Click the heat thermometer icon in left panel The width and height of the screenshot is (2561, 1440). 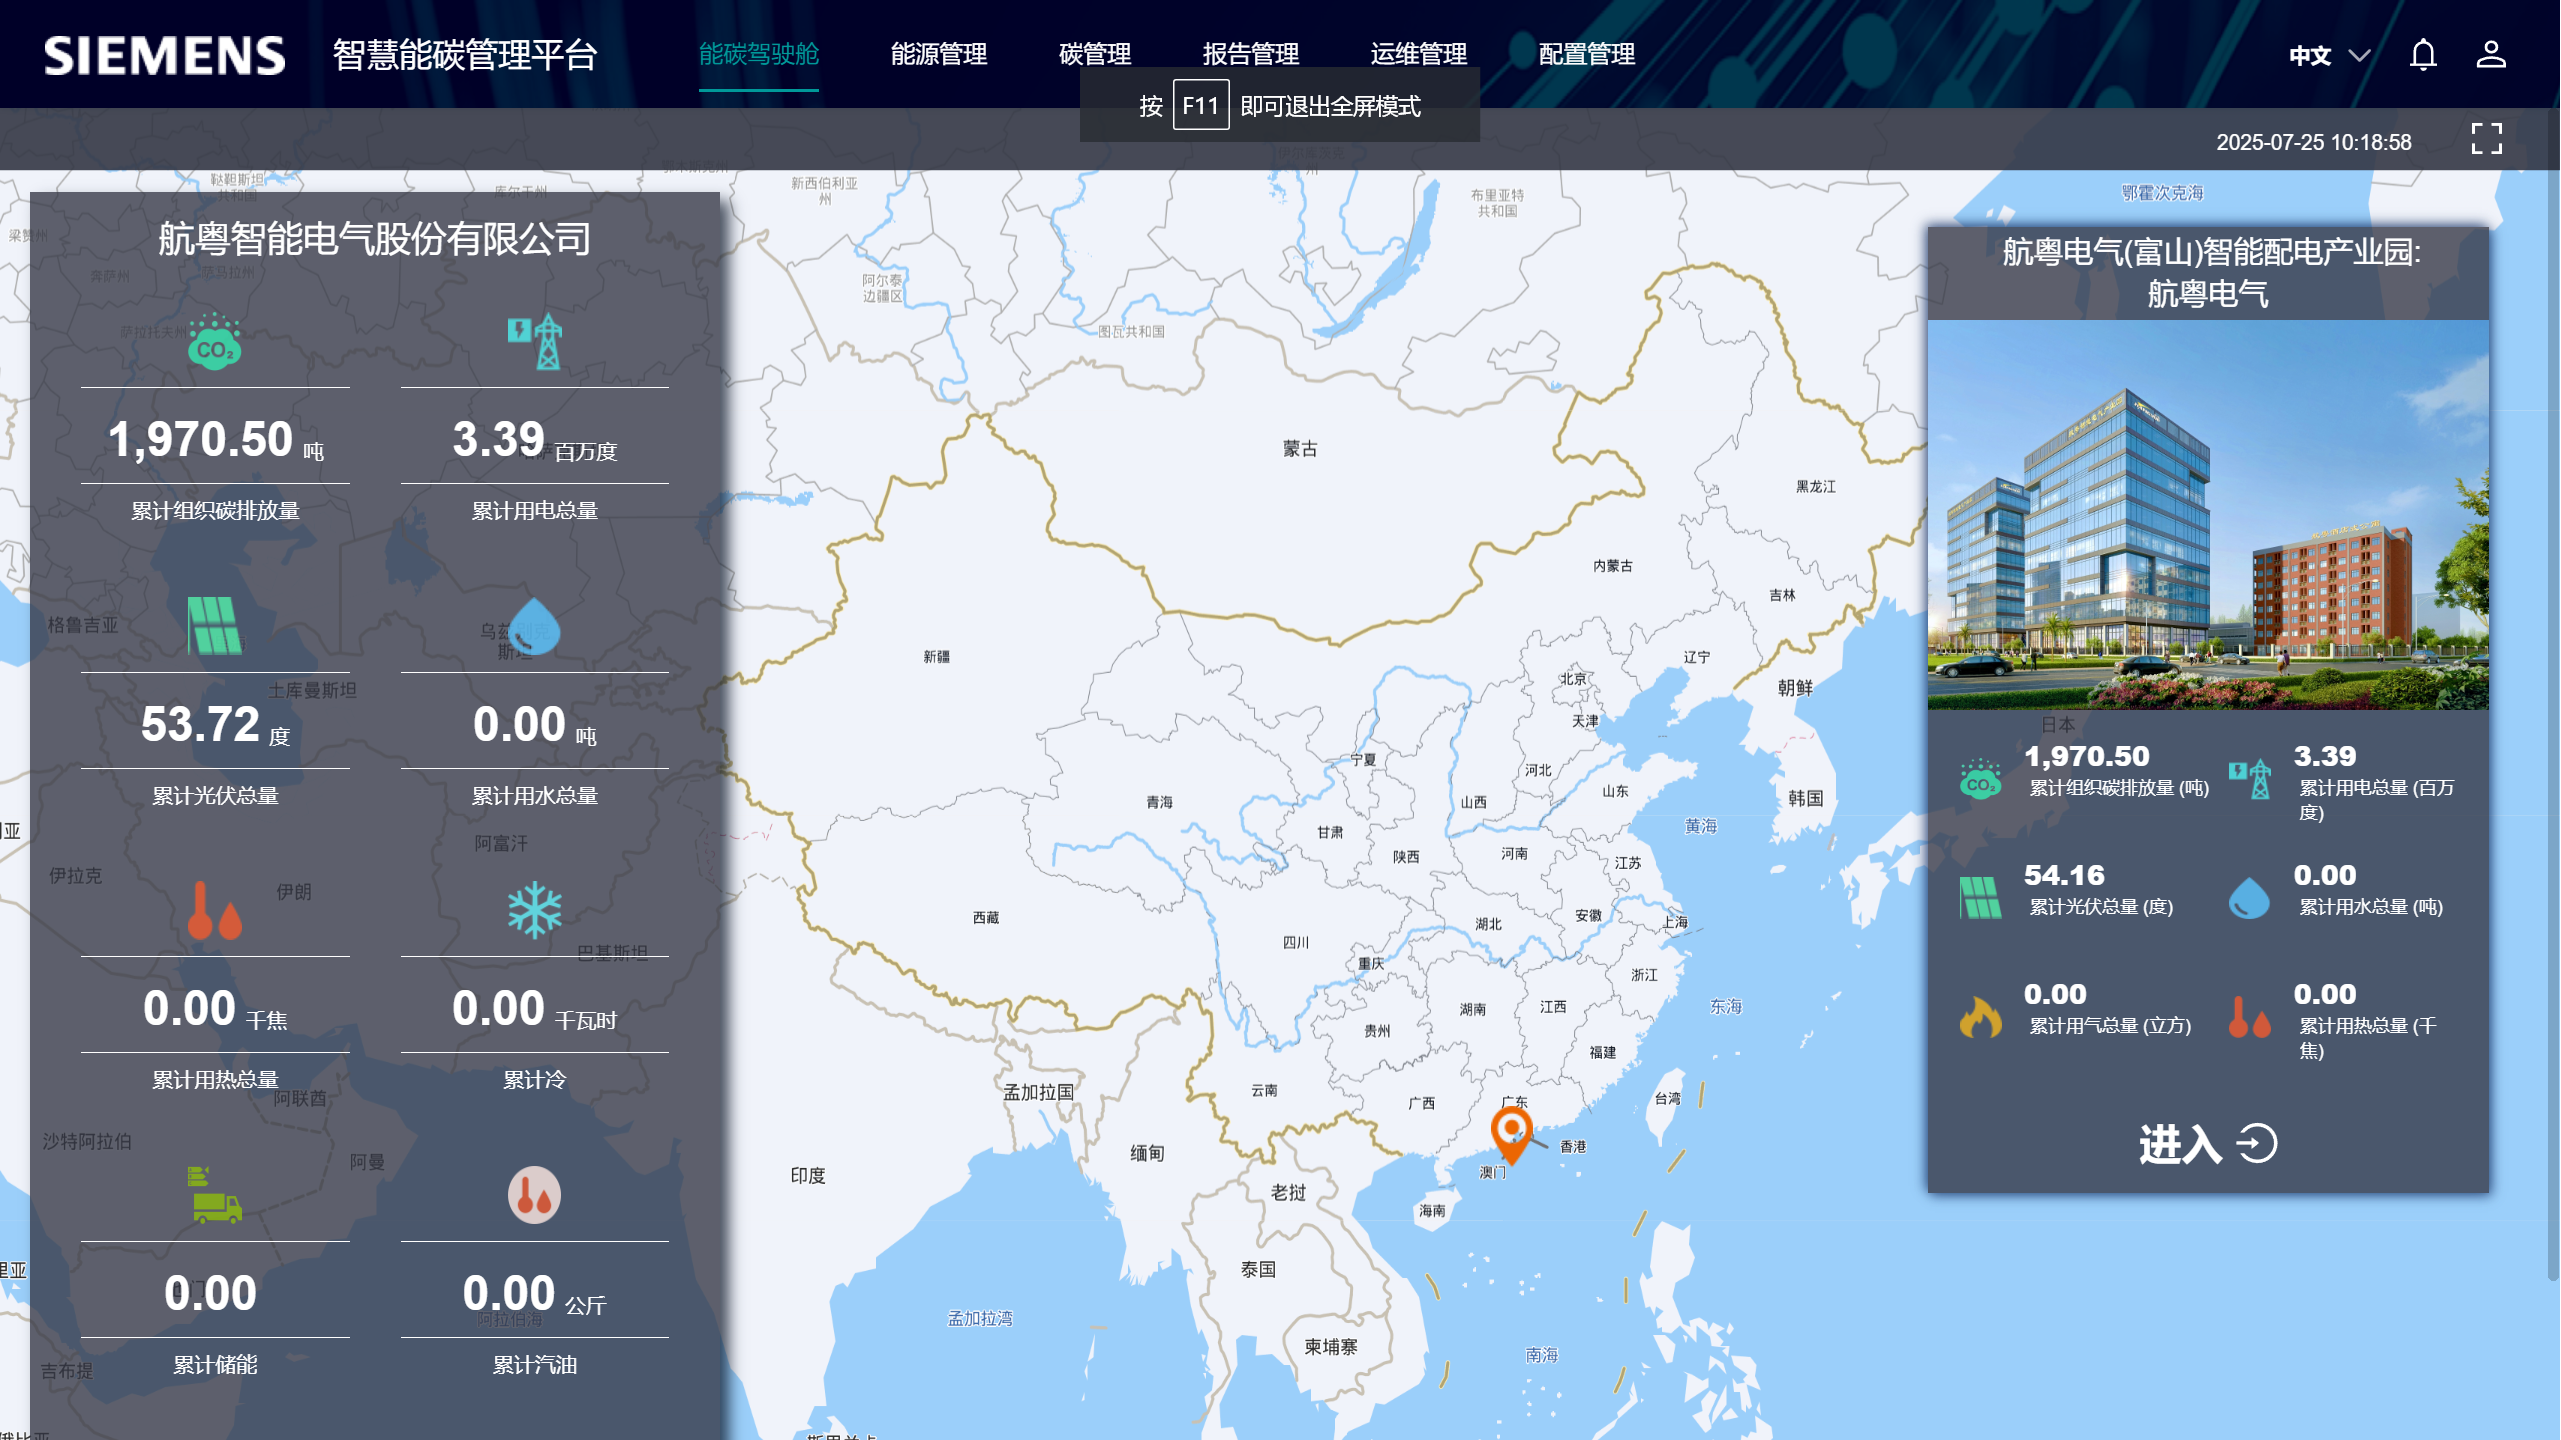pyautogui.click(x=215, y=910)
